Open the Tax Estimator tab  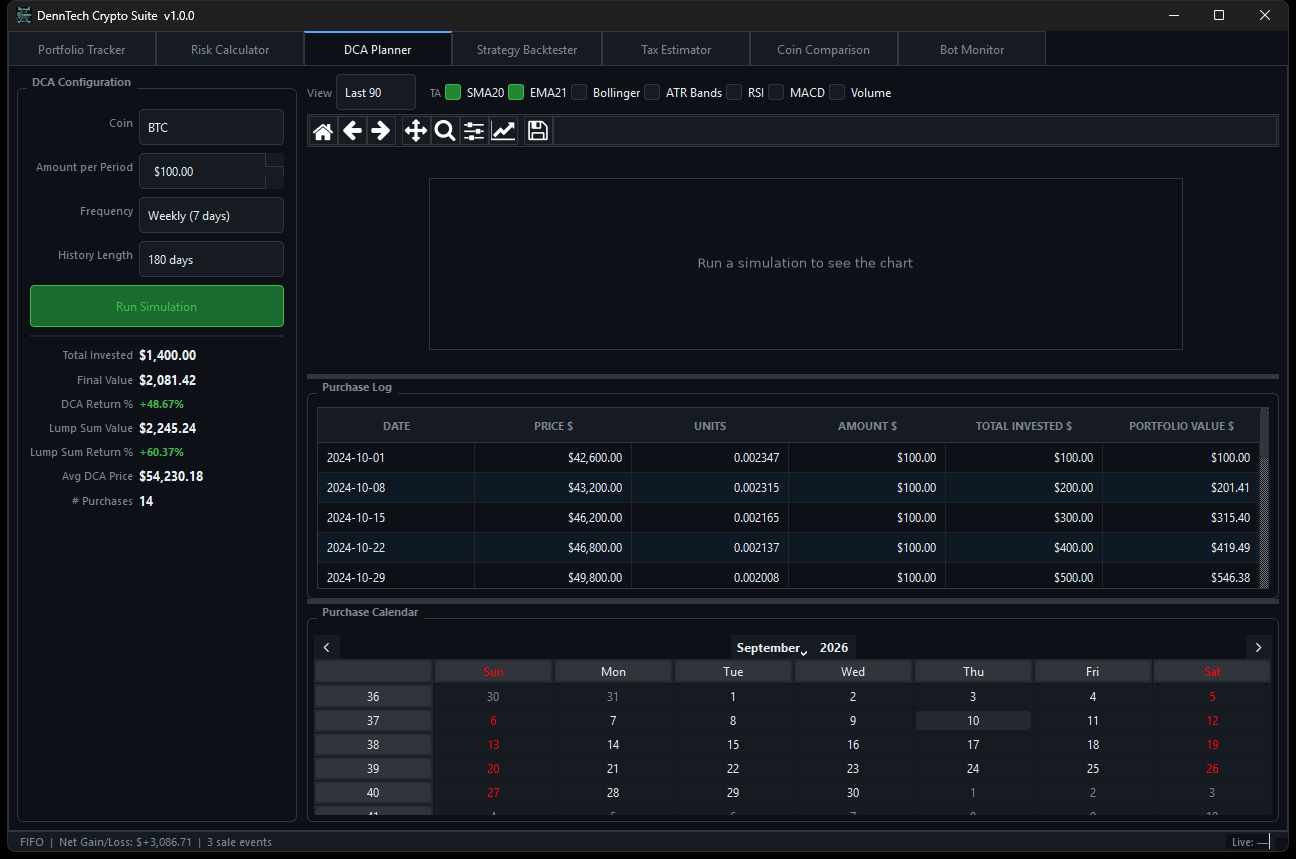(676, 49)
